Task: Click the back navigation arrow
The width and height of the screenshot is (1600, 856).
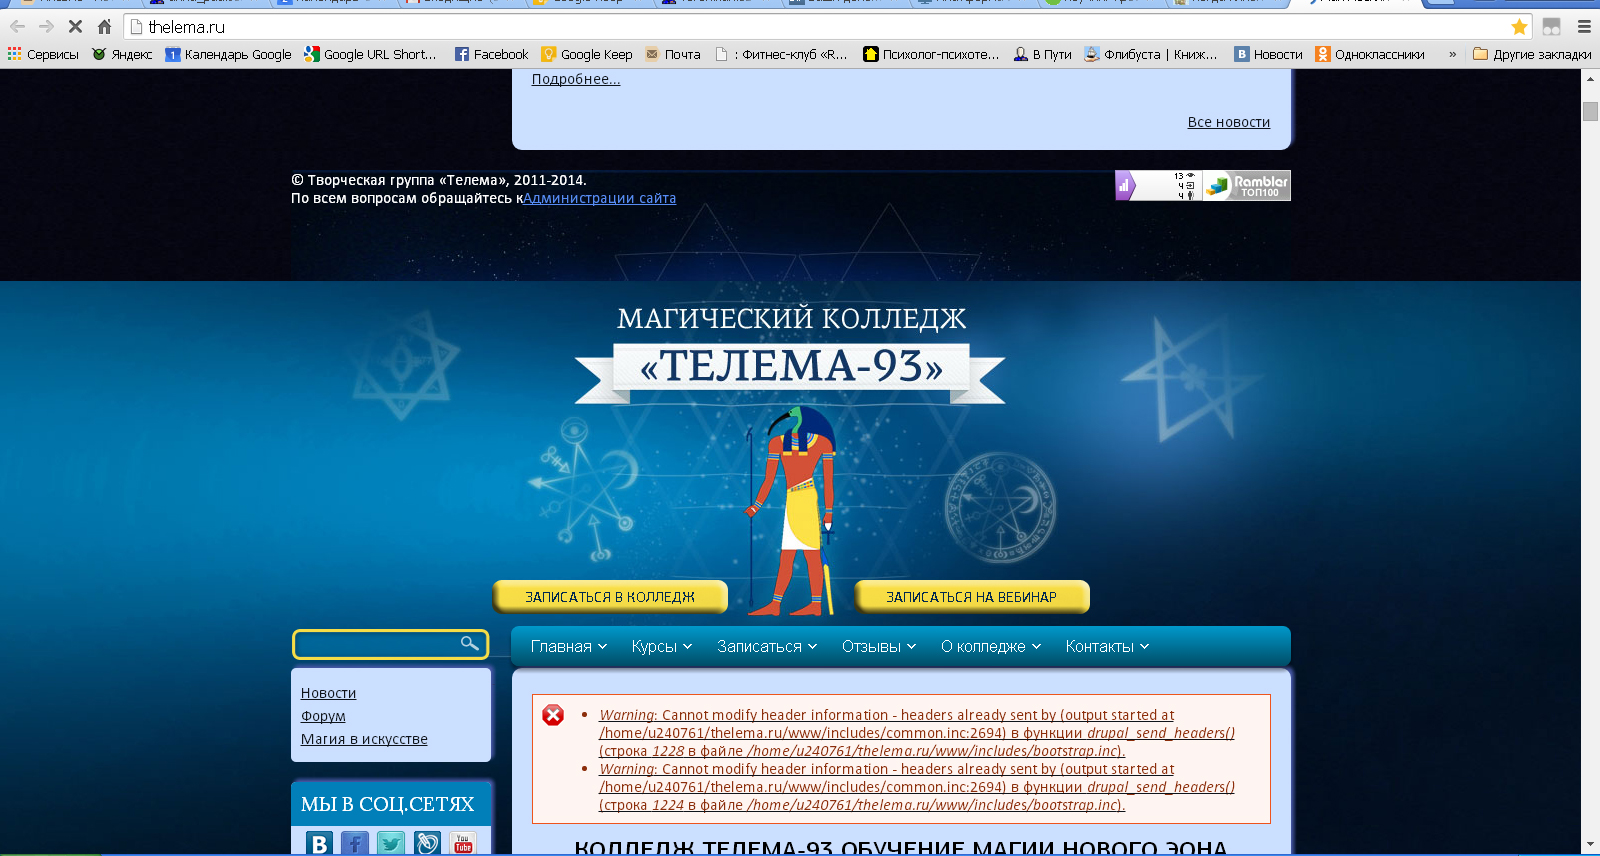Action: point(18,27)
